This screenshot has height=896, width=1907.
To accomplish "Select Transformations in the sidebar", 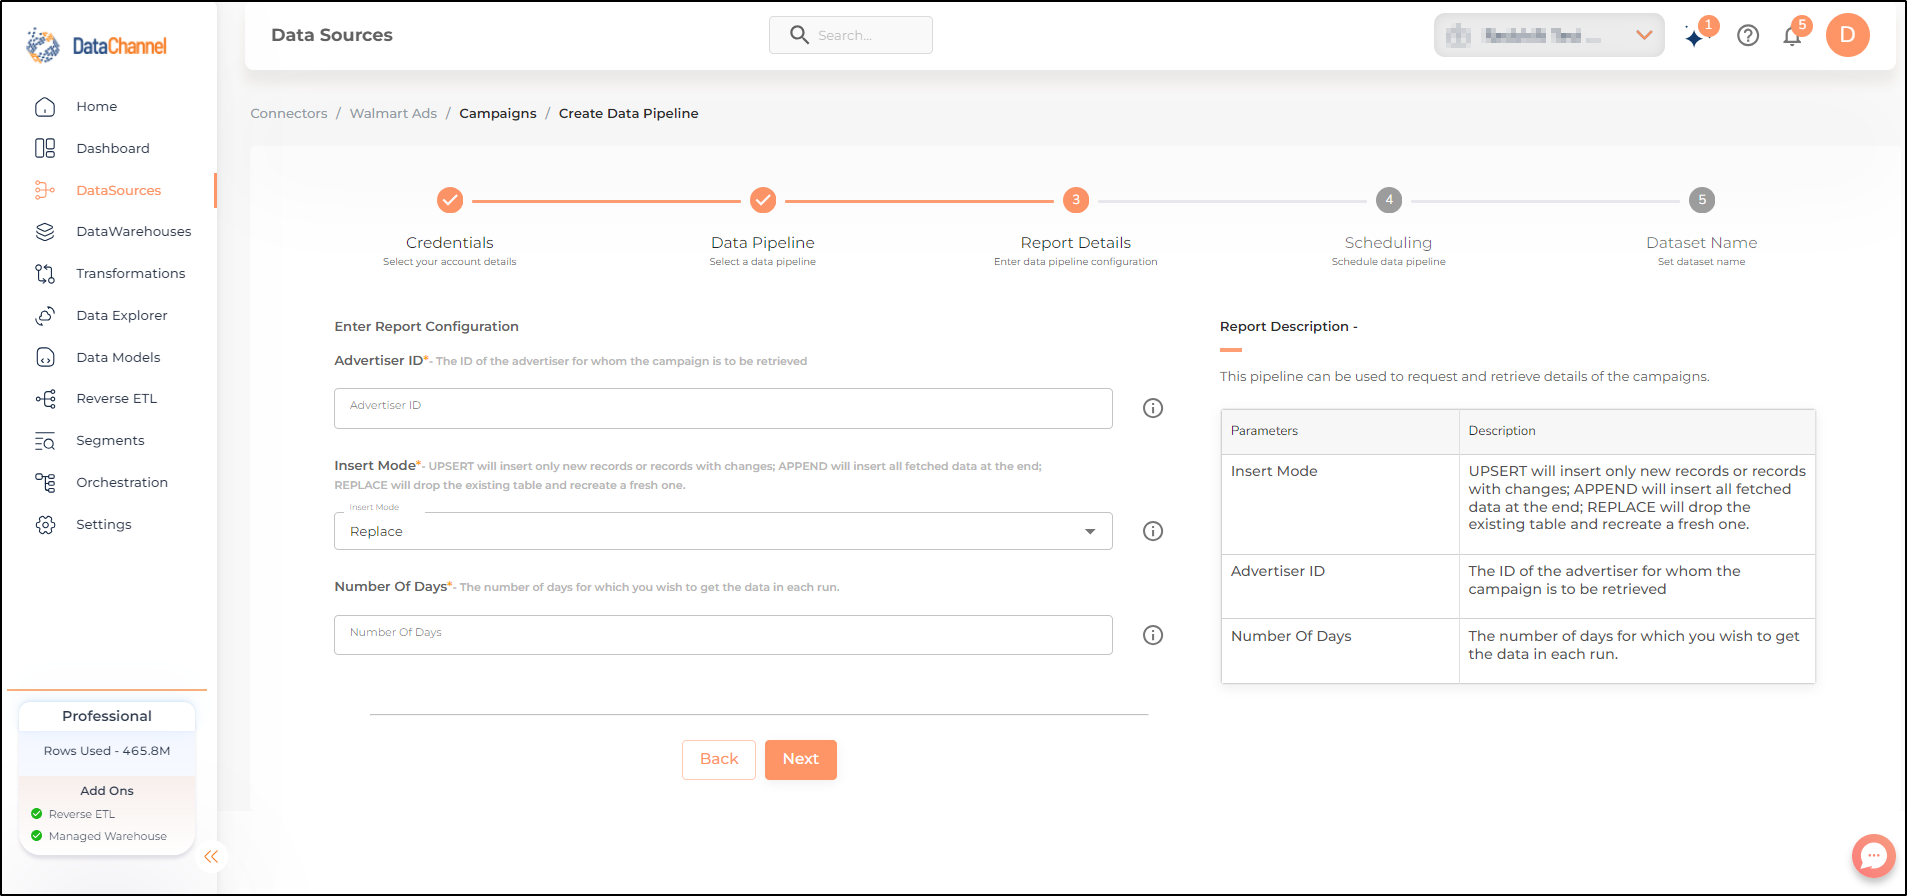I will coord(131,274).
